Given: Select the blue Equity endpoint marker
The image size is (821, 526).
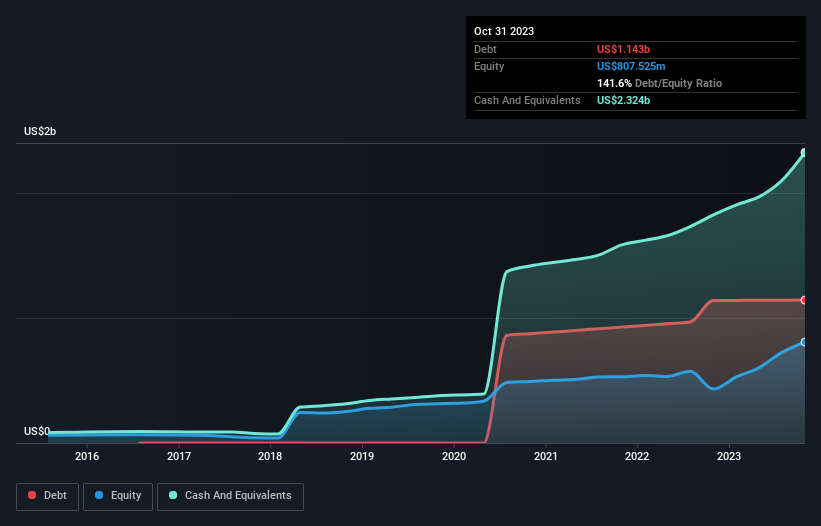Looking at the screenshot, I should point(804,342).
